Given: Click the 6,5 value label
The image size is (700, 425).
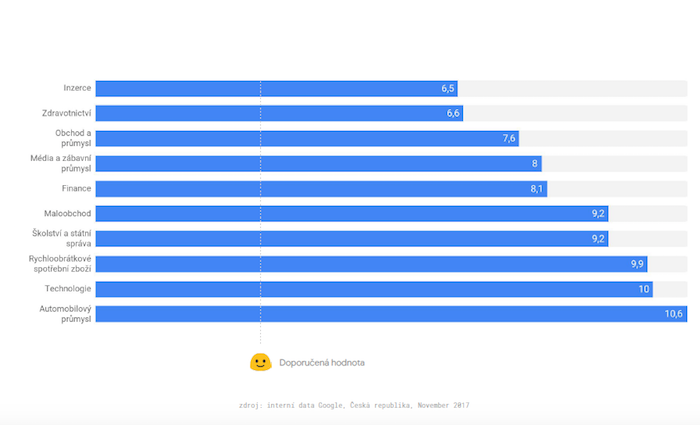Looking at the screenshot, I should pyautogui.click(x=448, y=89).
